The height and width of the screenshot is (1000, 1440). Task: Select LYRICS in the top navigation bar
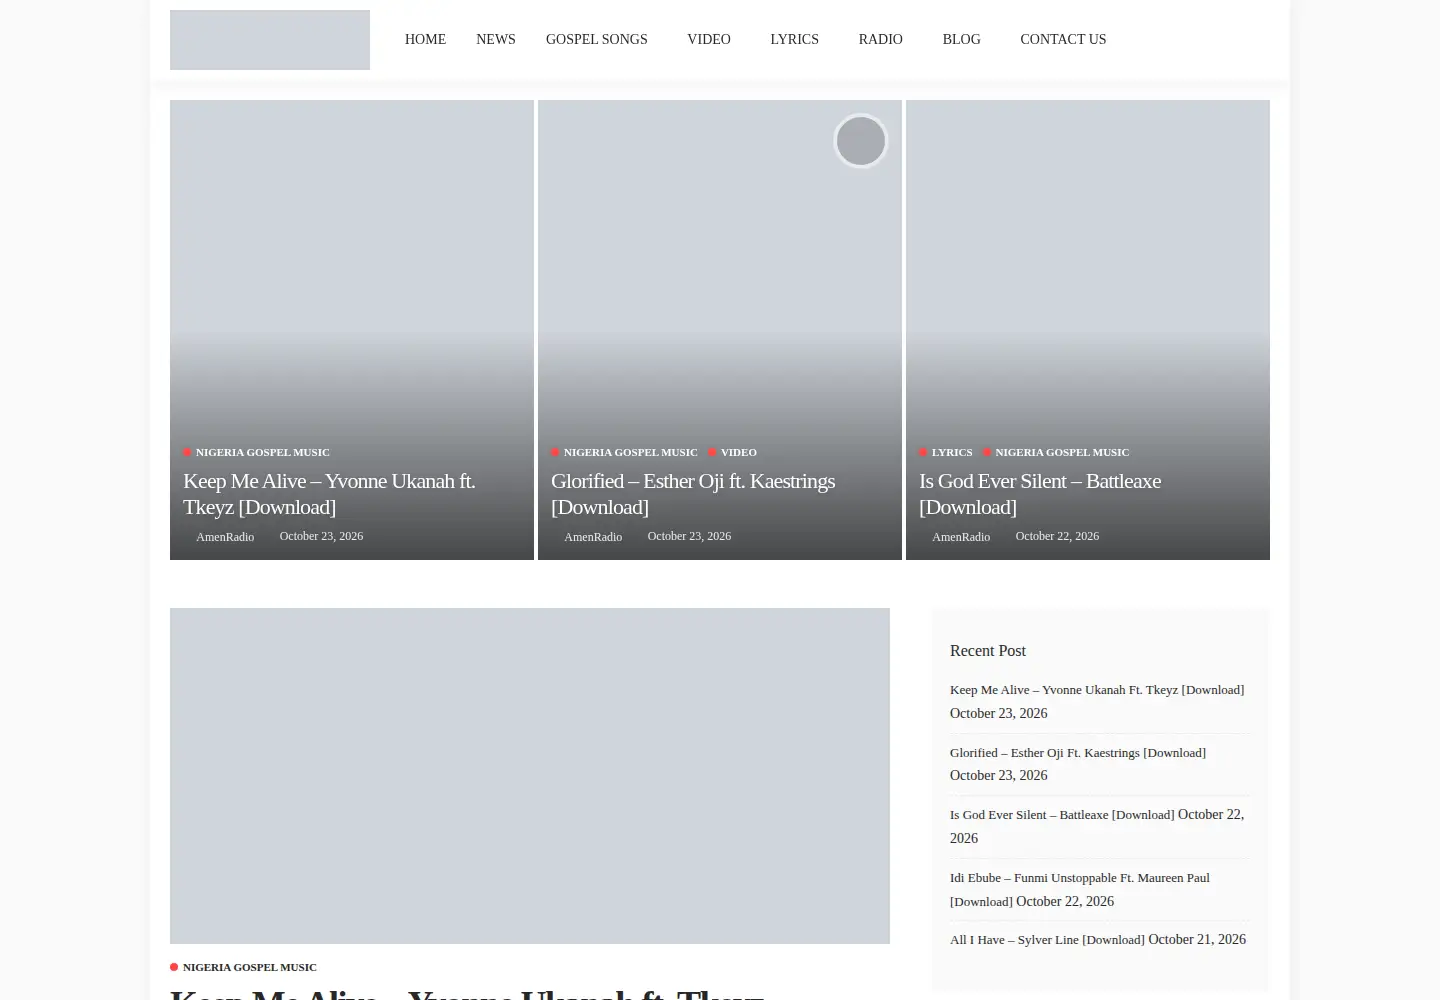795,40
